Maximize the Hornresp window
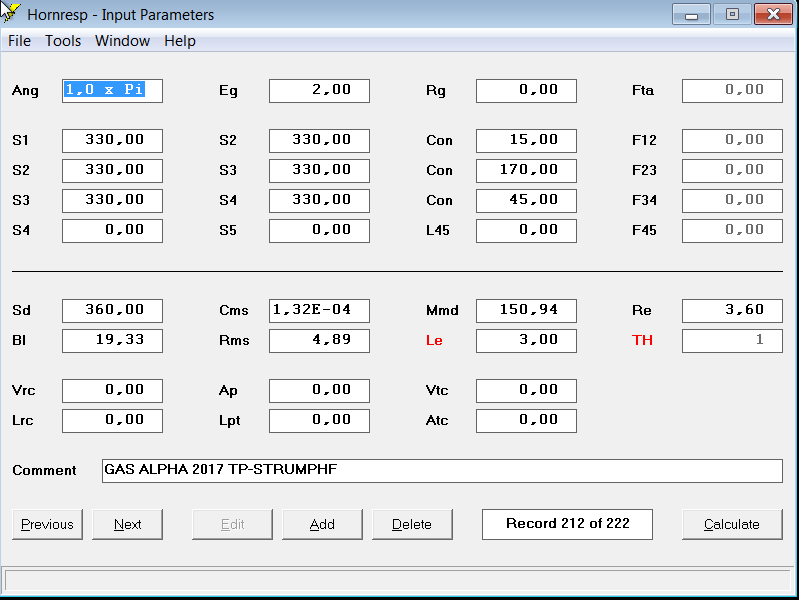The width and height of the screenshot is (799, 600). [732, 14]
